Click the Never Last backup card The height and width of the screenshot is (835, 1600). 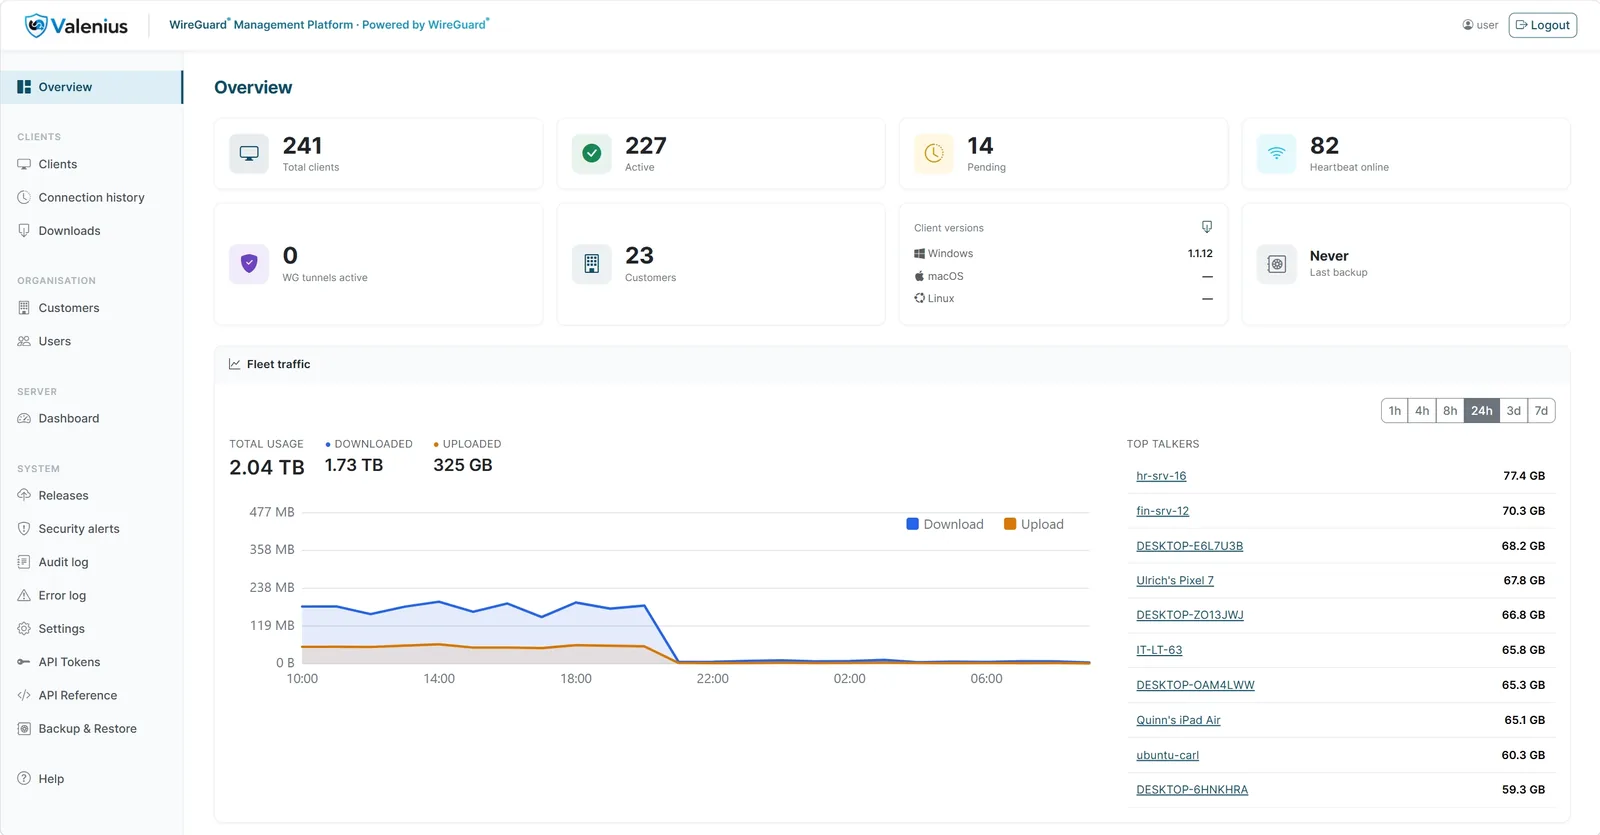[x=1406, y=264]
